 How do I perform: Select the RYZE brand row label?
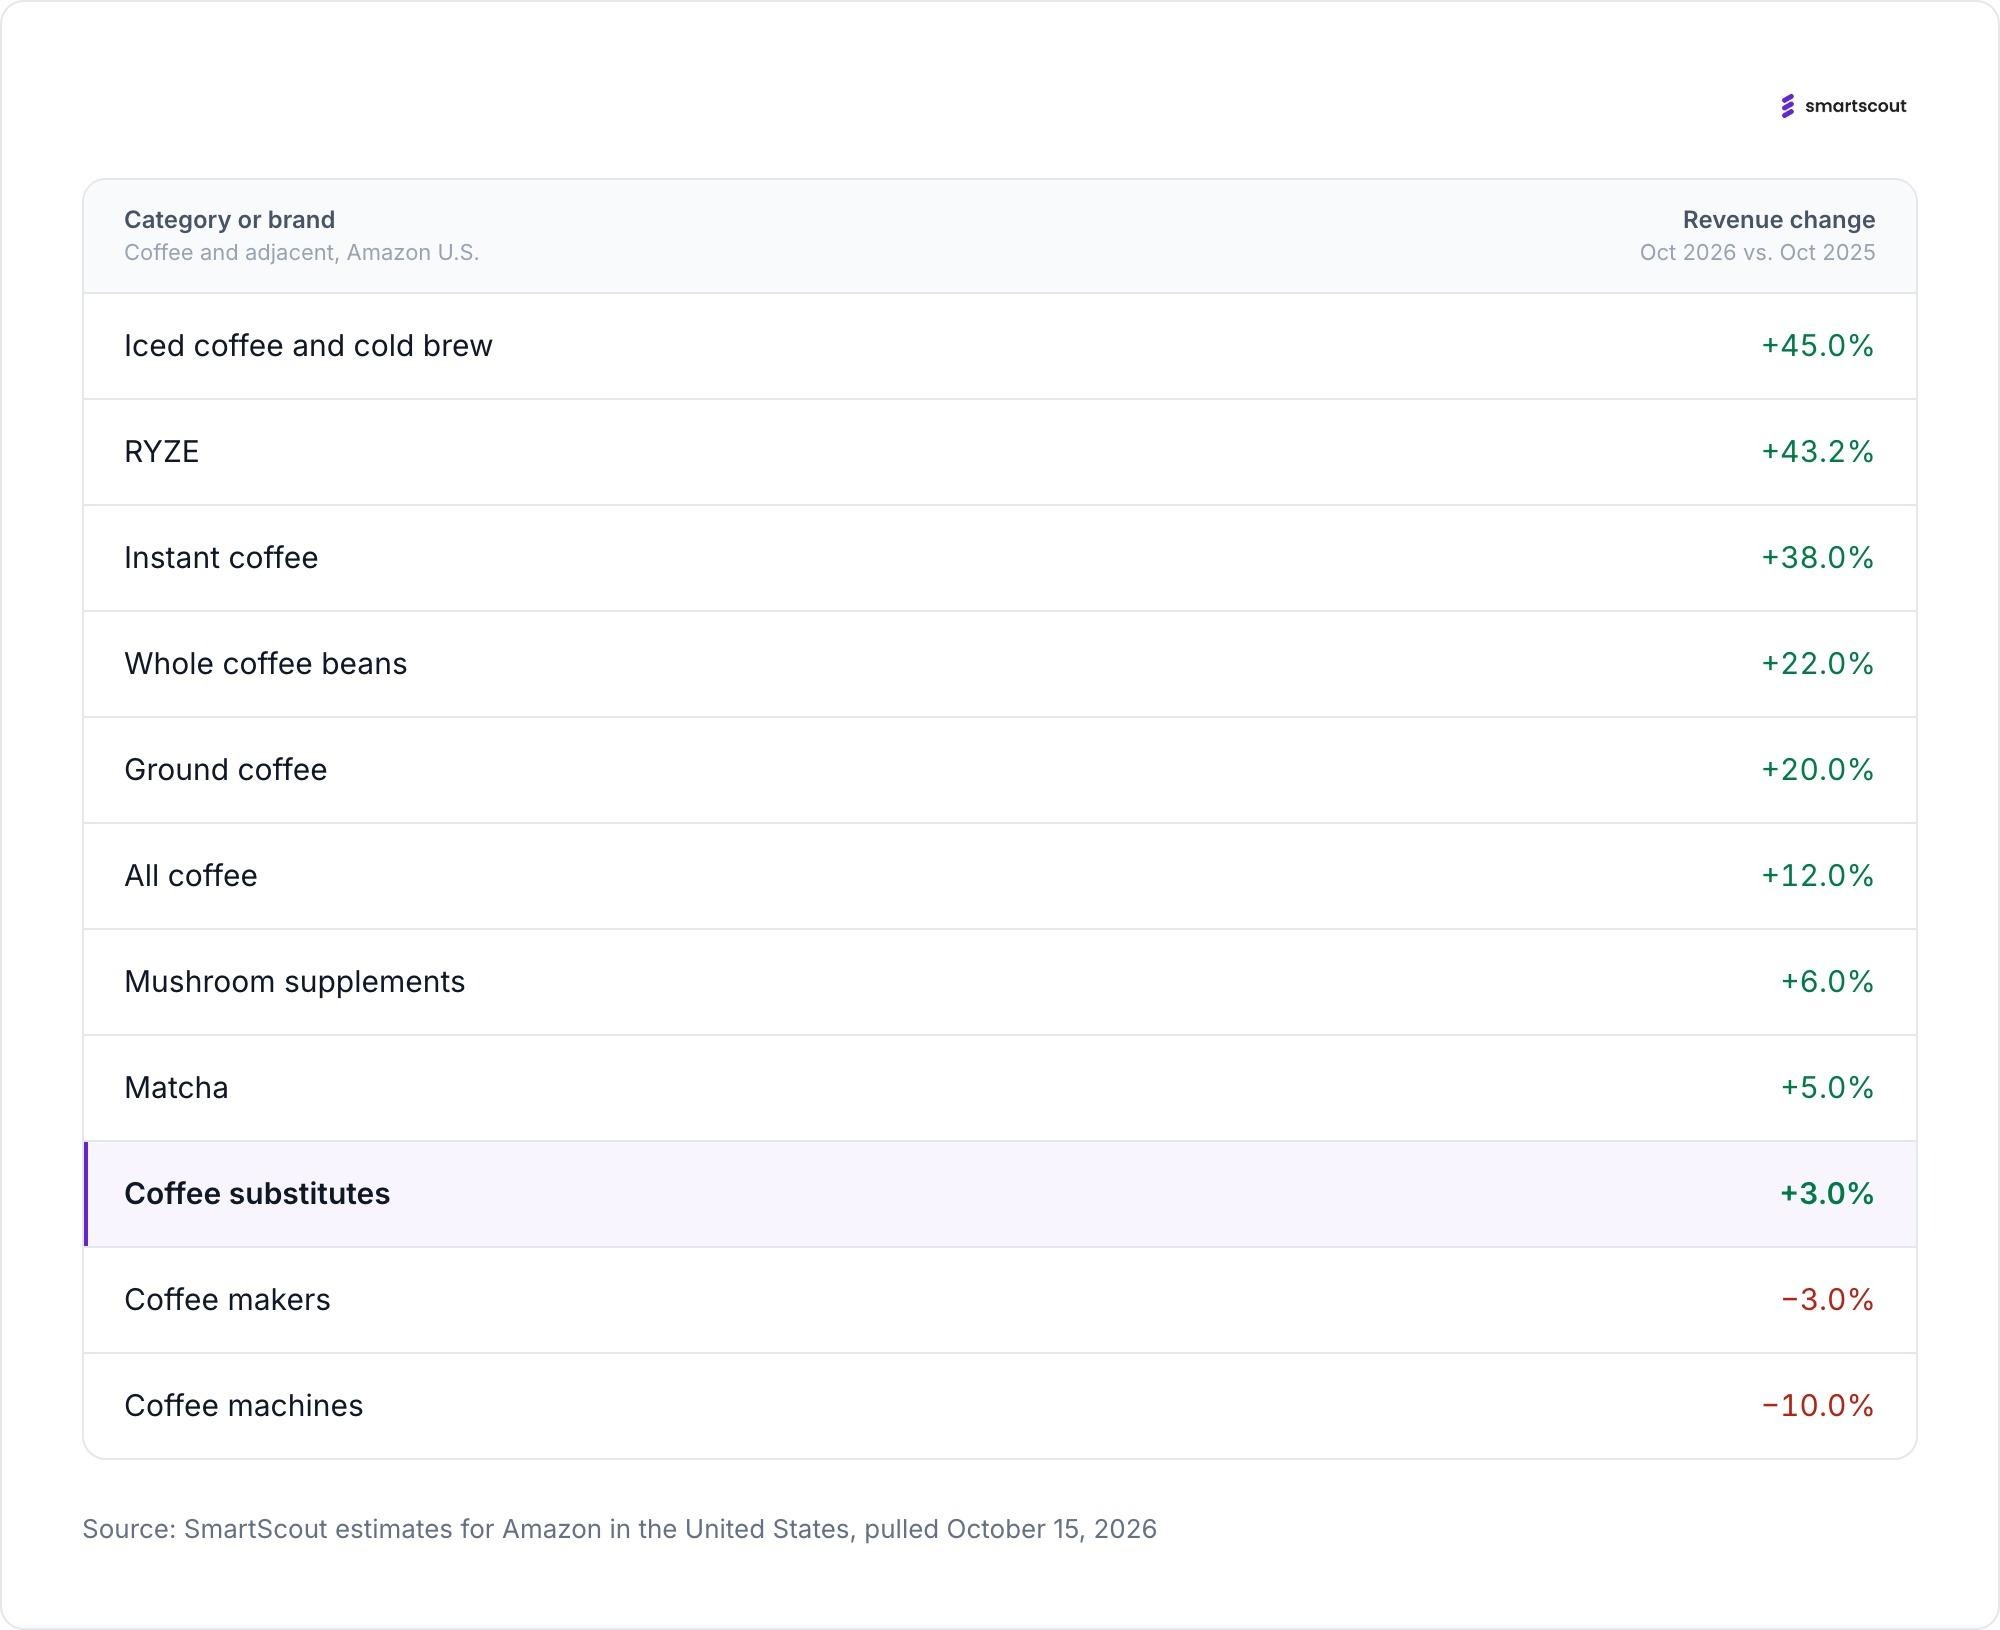(x=162, y=452)
